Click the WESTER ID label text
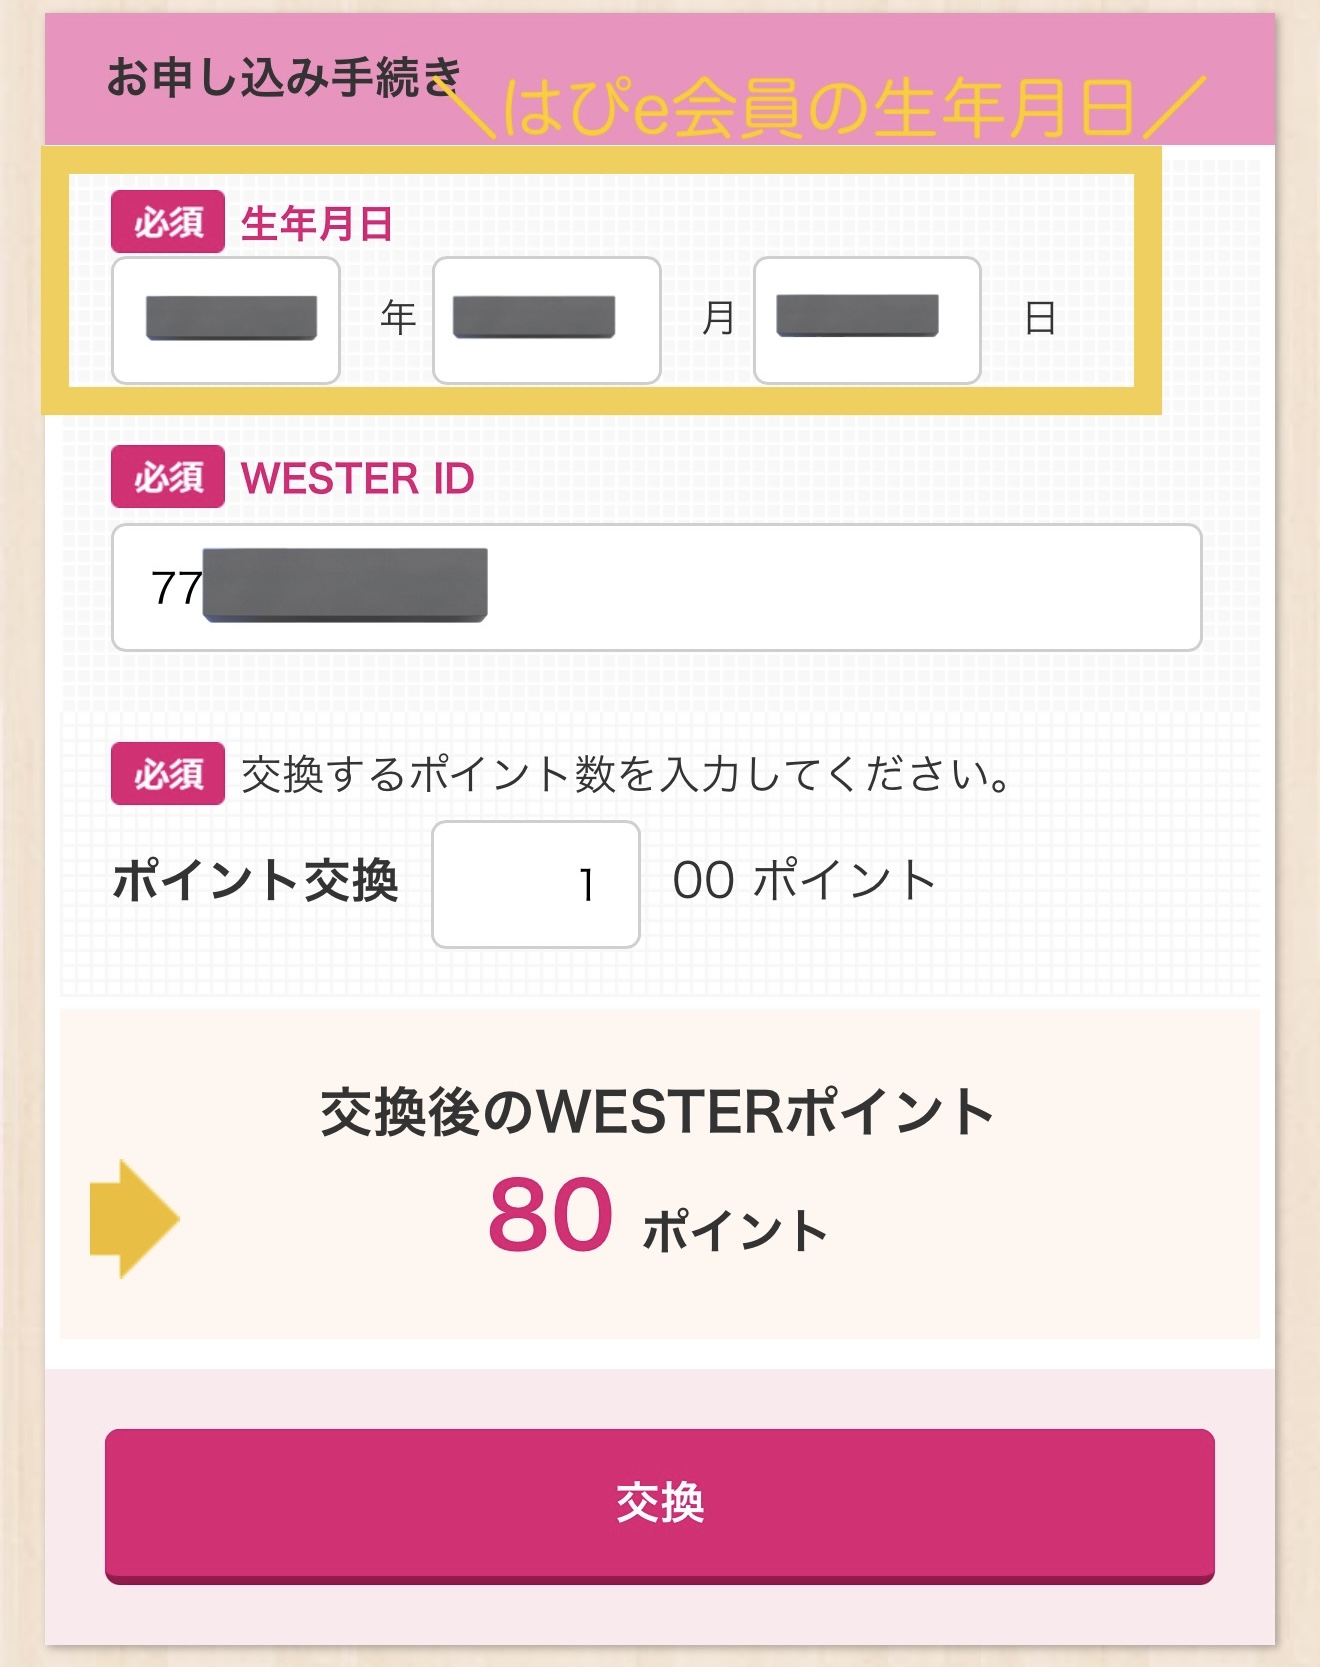 coord(358,478)
